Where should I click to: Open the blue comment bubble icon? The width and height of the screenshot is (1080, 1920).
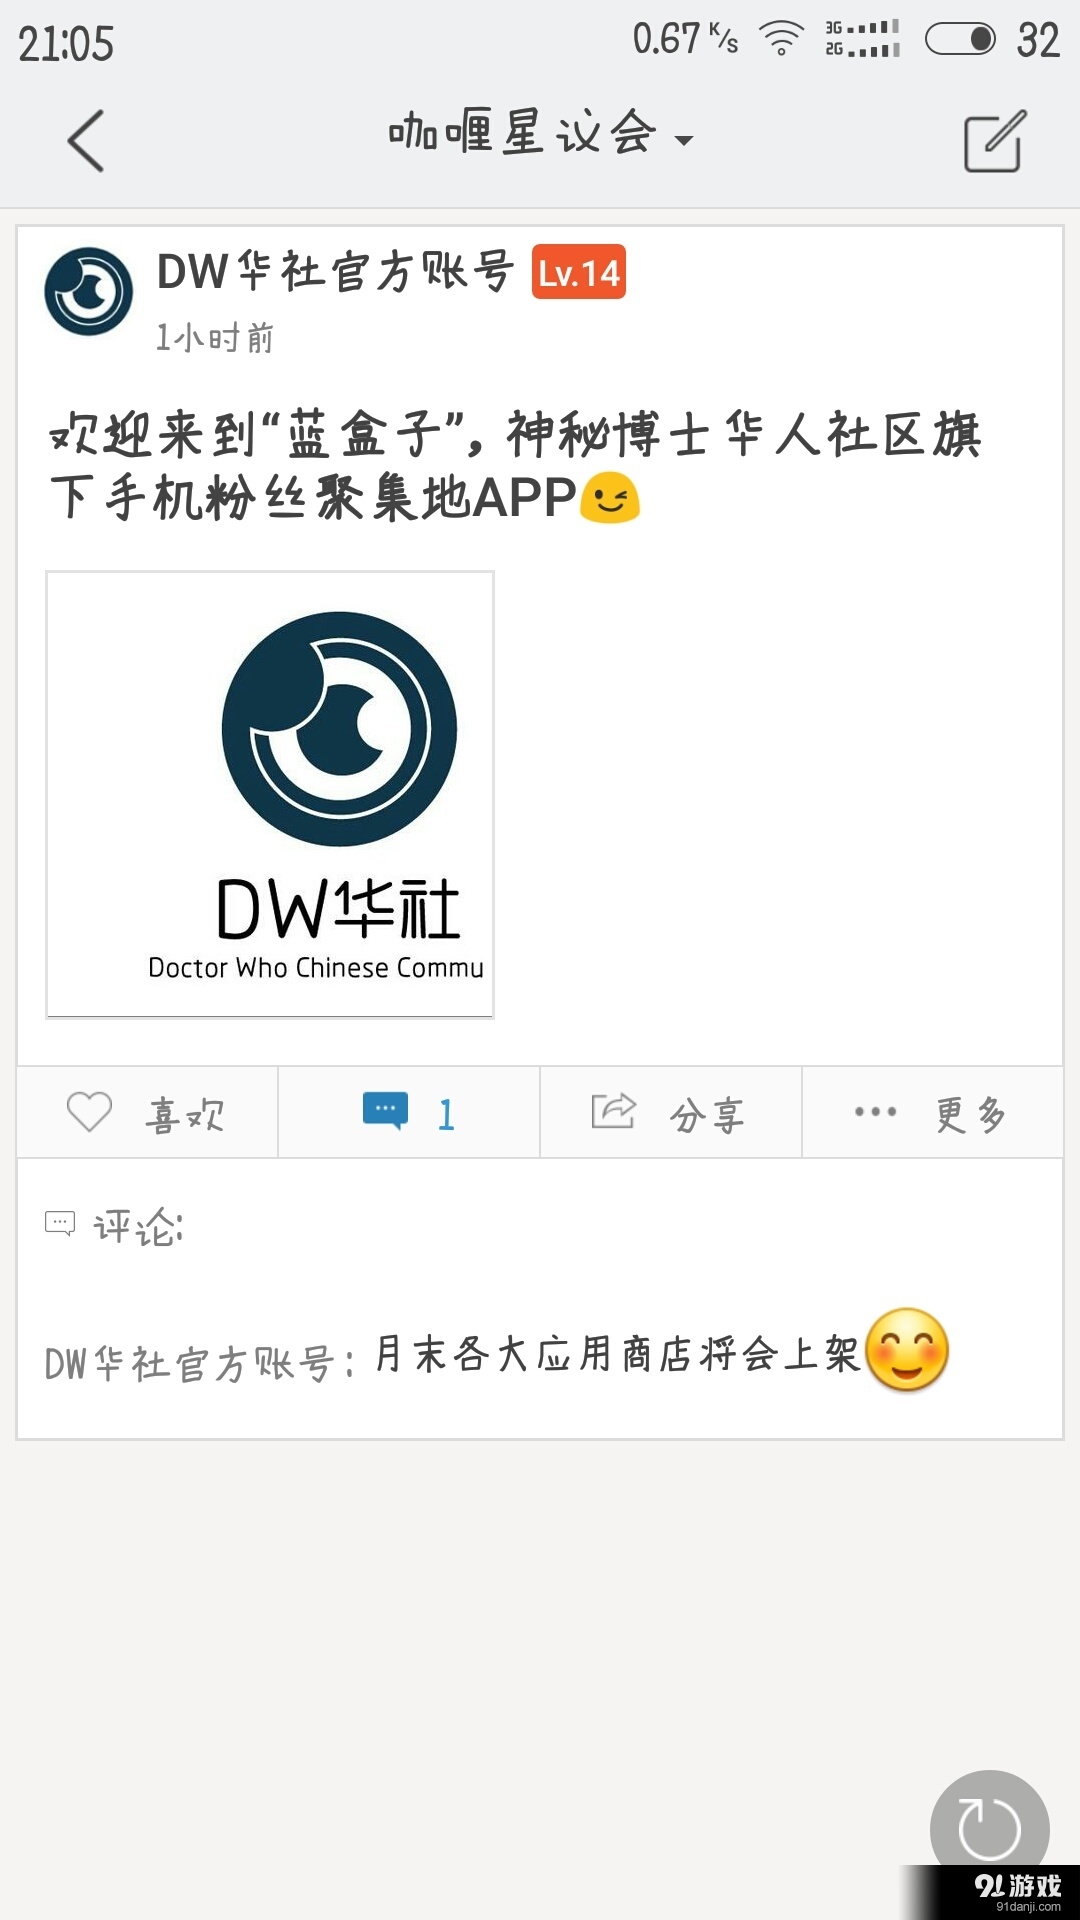pos(385,1111)
